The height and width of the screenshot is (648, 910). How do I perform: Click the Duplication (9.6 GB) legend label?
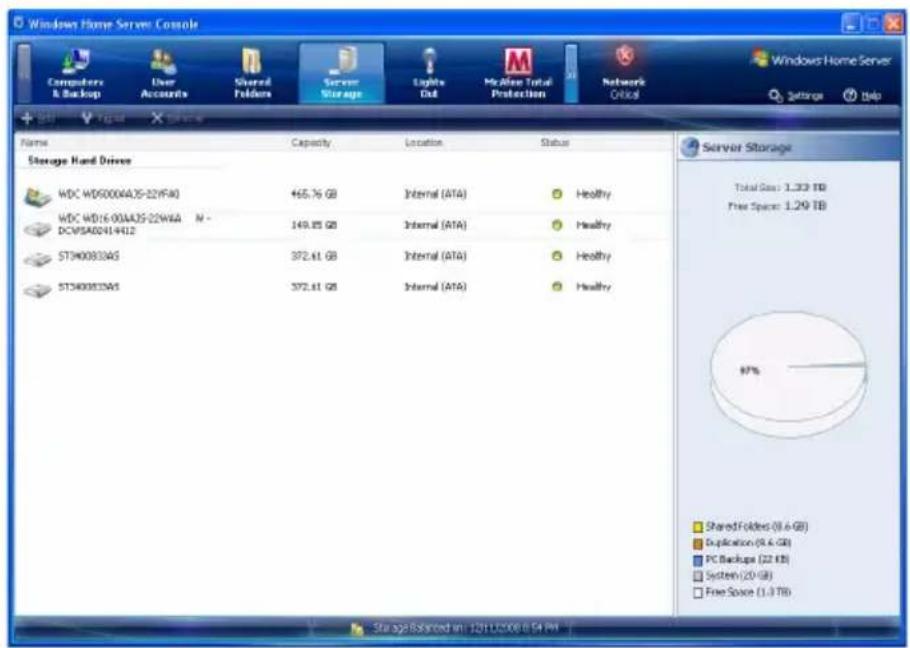(748, 544)
